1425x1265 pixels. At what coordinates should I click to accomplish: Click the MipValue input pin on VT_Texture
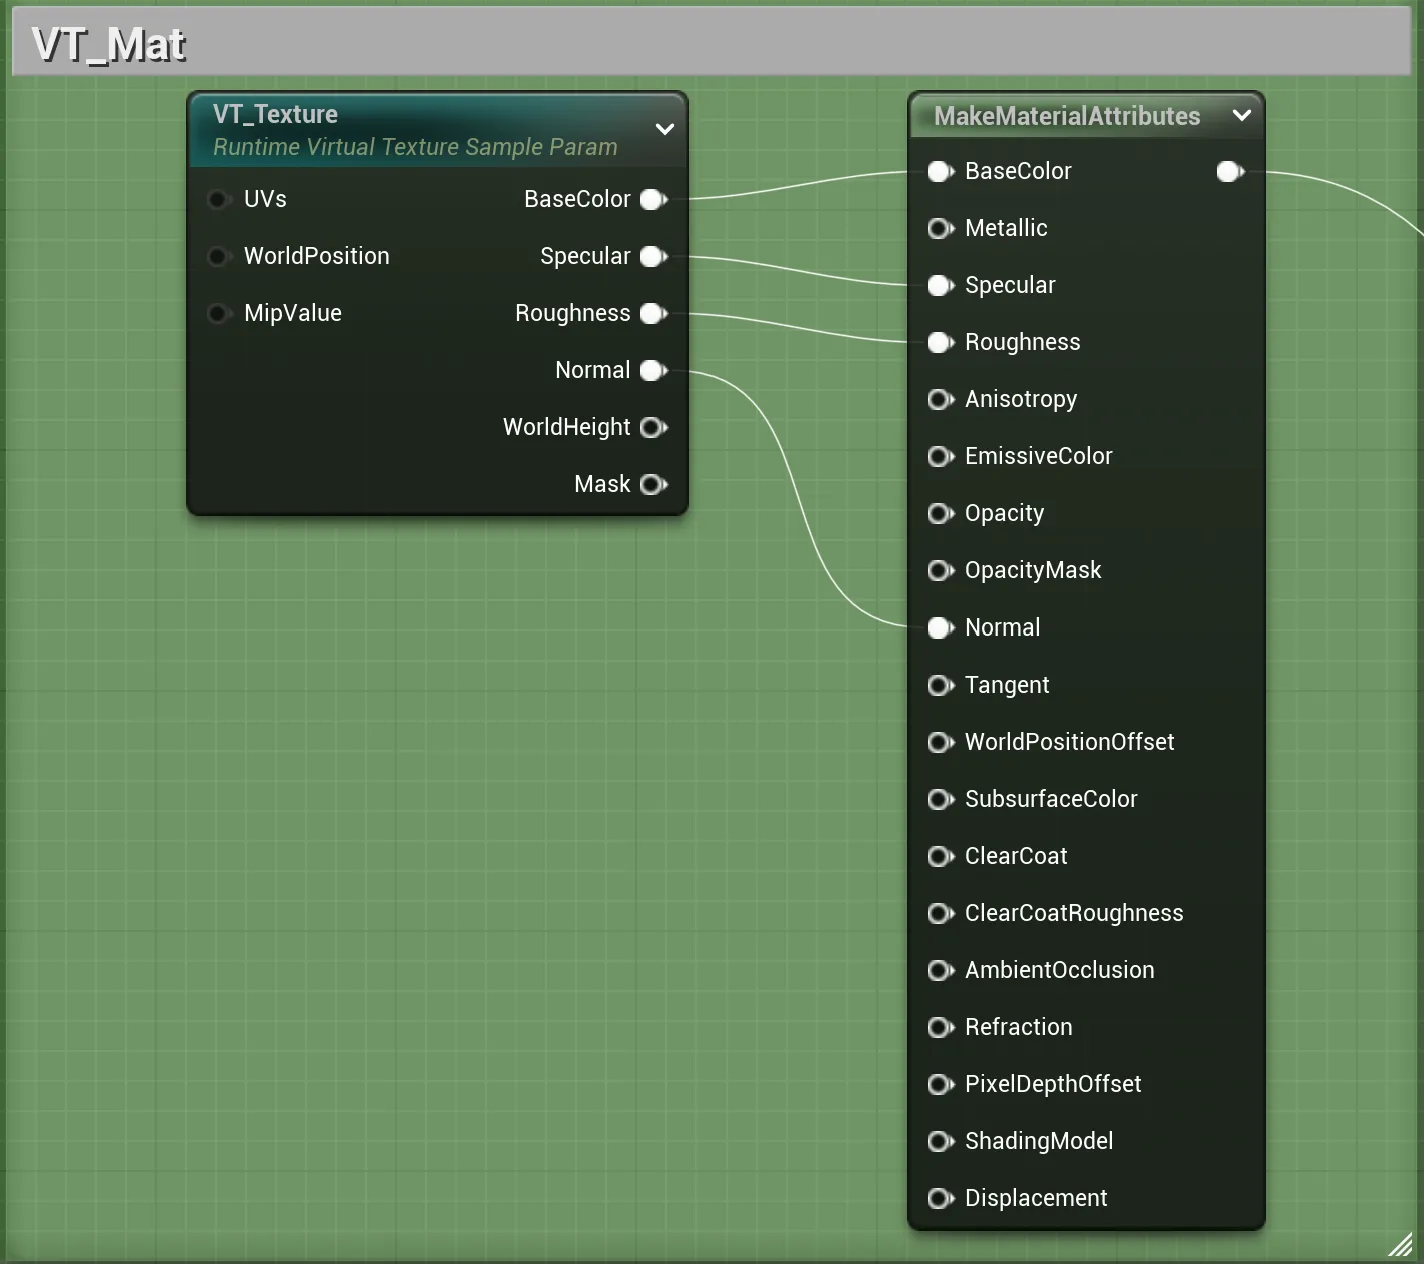click(x=218, y=313)
